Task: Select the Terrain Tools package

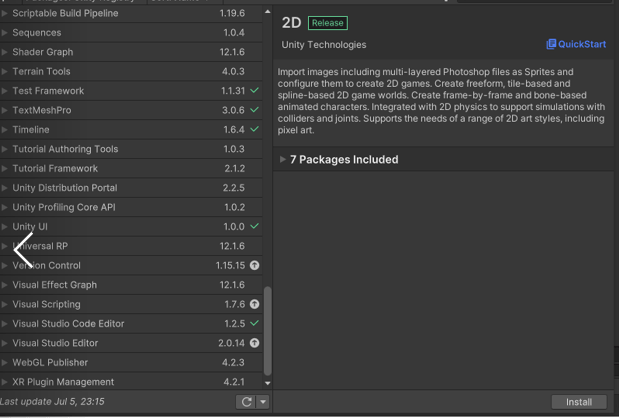Action: pos(41,72)
